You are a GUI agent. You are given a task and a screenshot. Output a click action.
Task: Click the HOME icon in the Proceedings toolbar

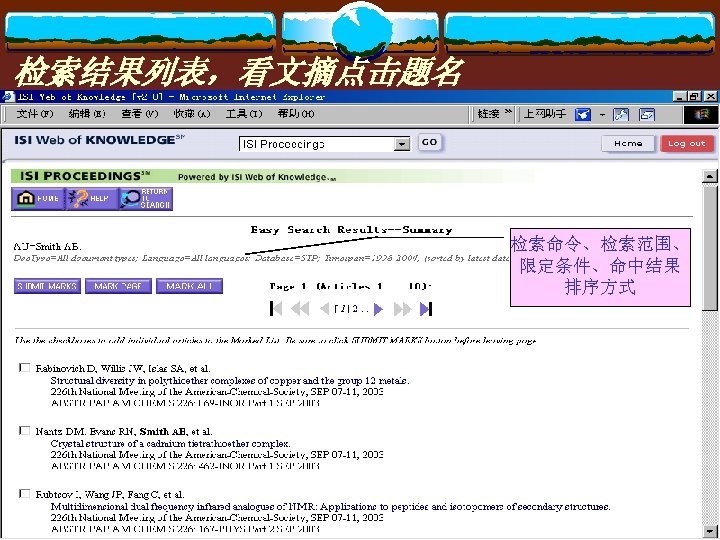pyautogui.click(x=38, y=199)
